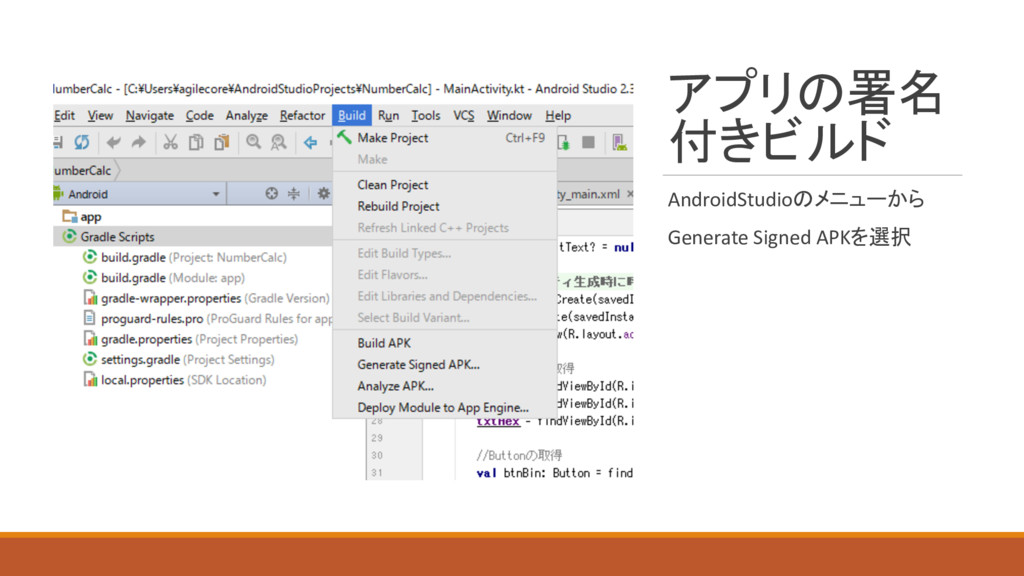The width and height of the screenshot is (1024, 576).
Task: Open the Navigate menu
Action: pos(150,116)
